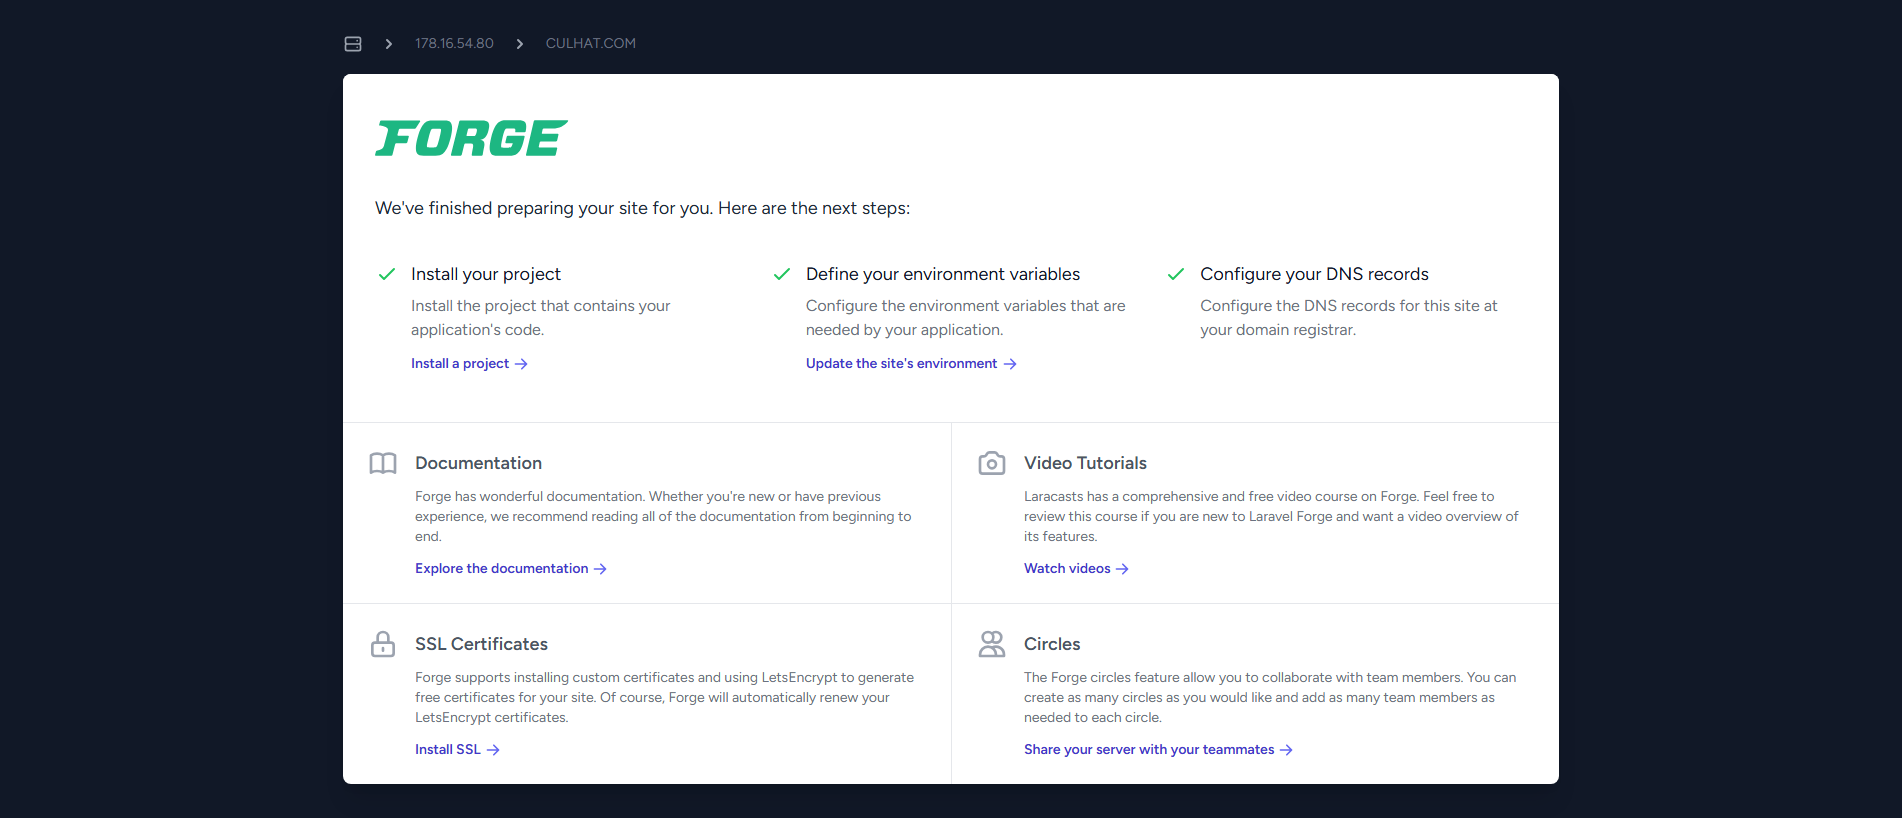Go to Watch videos link
This screenshot has width=1902, height=818.
(x=1076, y=569)
